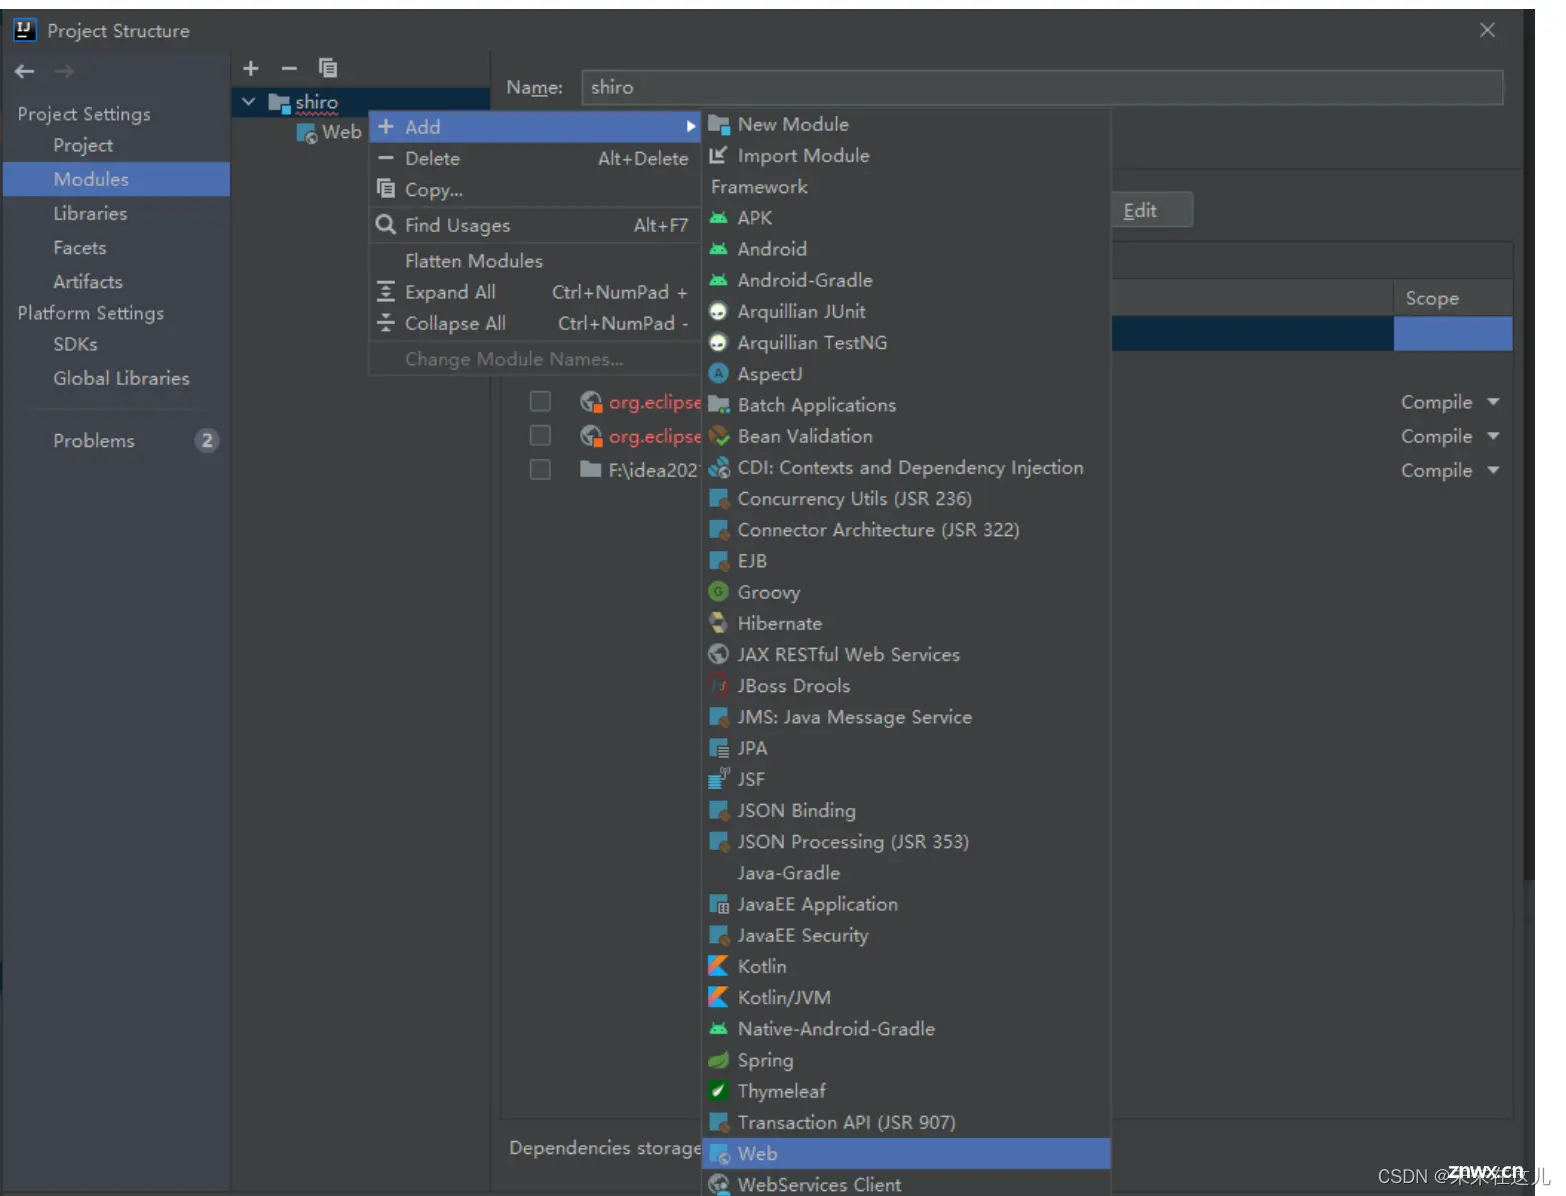
Task: Click the add module plus icon in toolbar
Action: [x=251, y=68]
